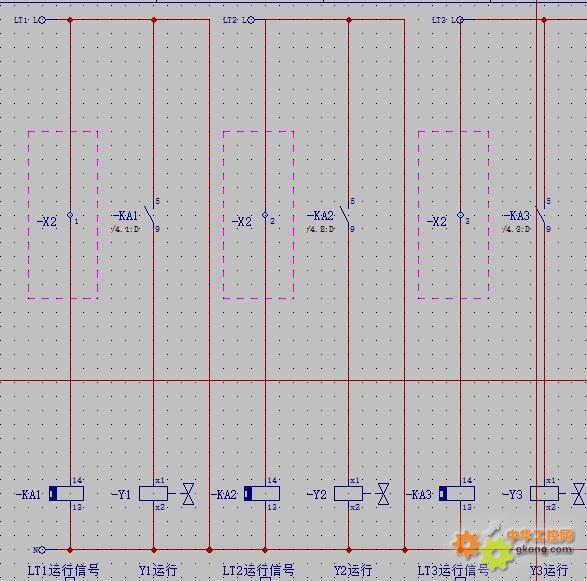Select the KA1 relay coil symbol
This screenshot has height=581, width=587.
(x=66, y=493)
